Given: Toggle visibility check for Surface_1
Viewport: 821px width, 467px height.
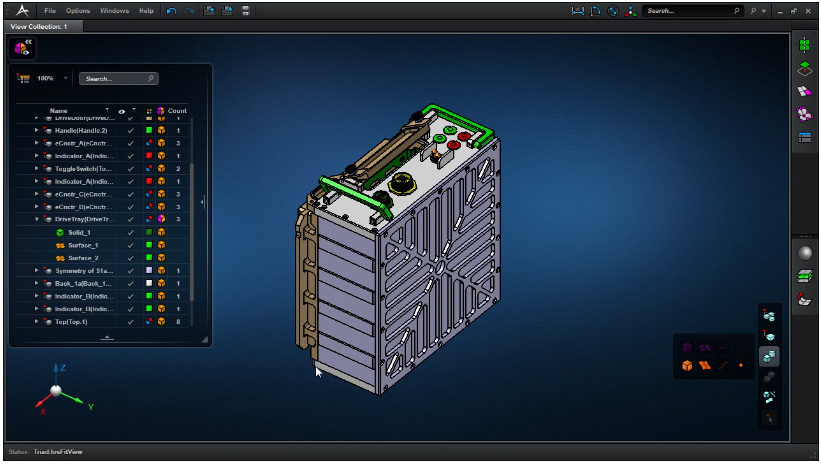Looking at the screenshot, I should click(x=130, y=245).
